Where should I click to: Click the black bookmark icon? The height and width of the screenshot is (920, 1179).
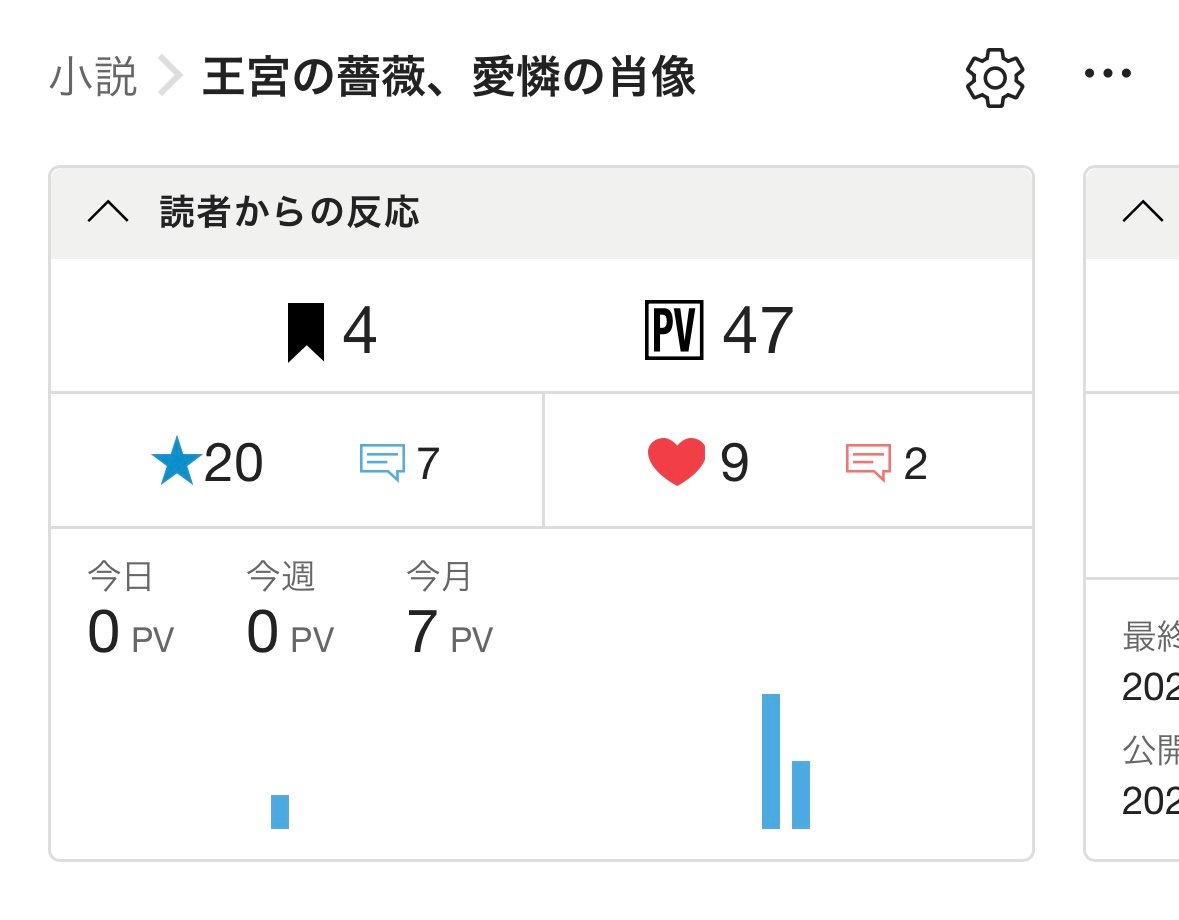306,333
